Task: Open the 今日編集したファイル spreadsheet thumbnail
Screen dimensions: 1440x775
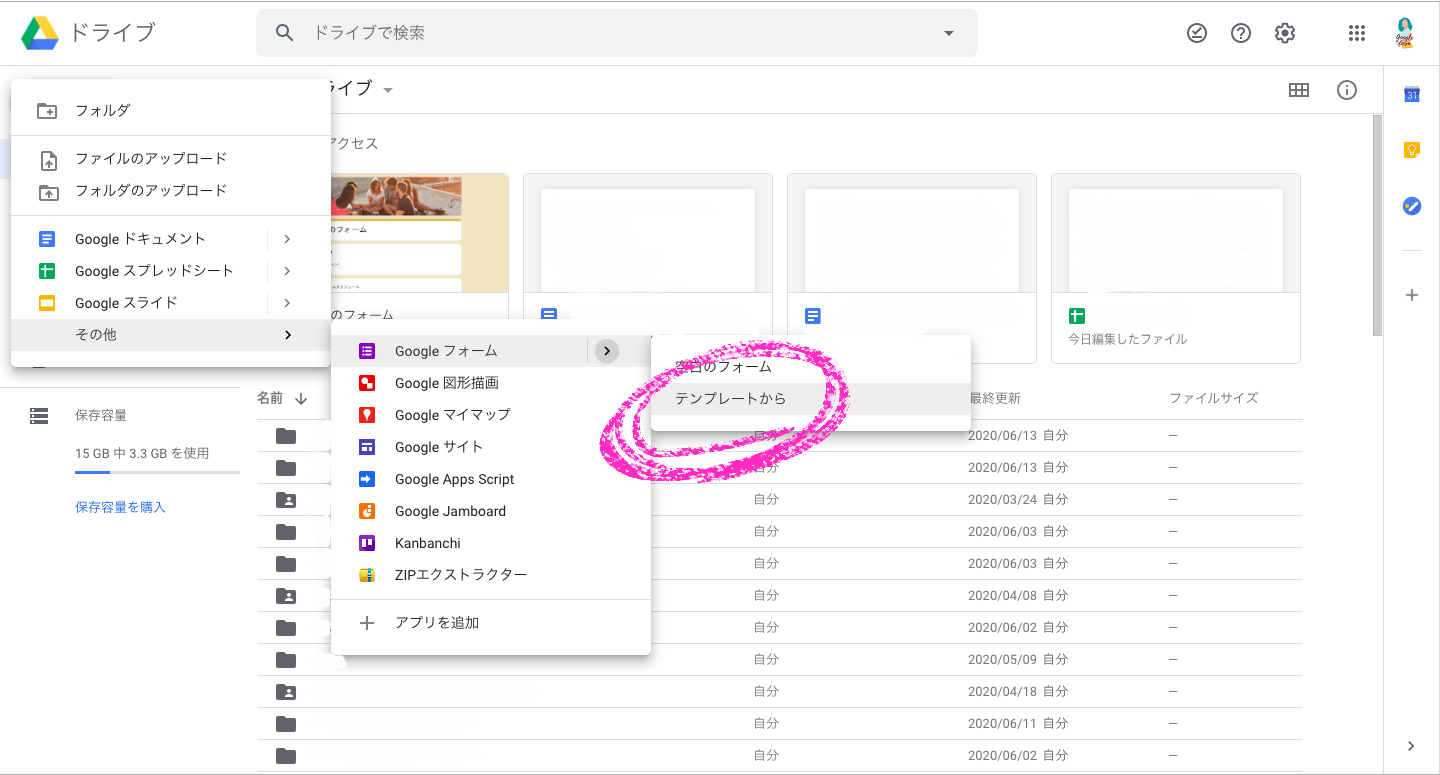Action: pyautogui.click(x=1175, y=268)
